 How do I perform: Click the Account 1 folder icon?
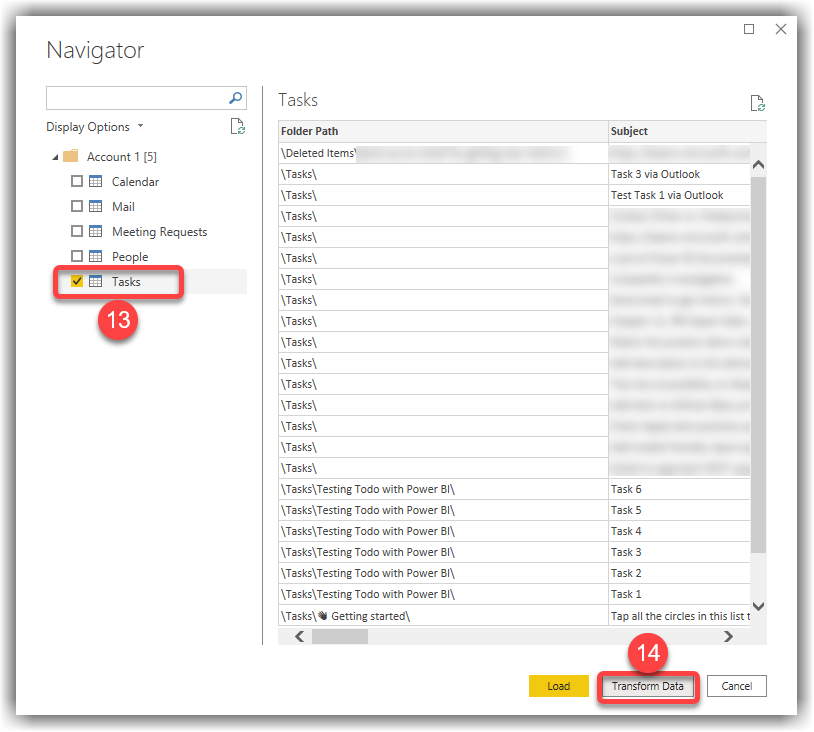coord(71,156)
